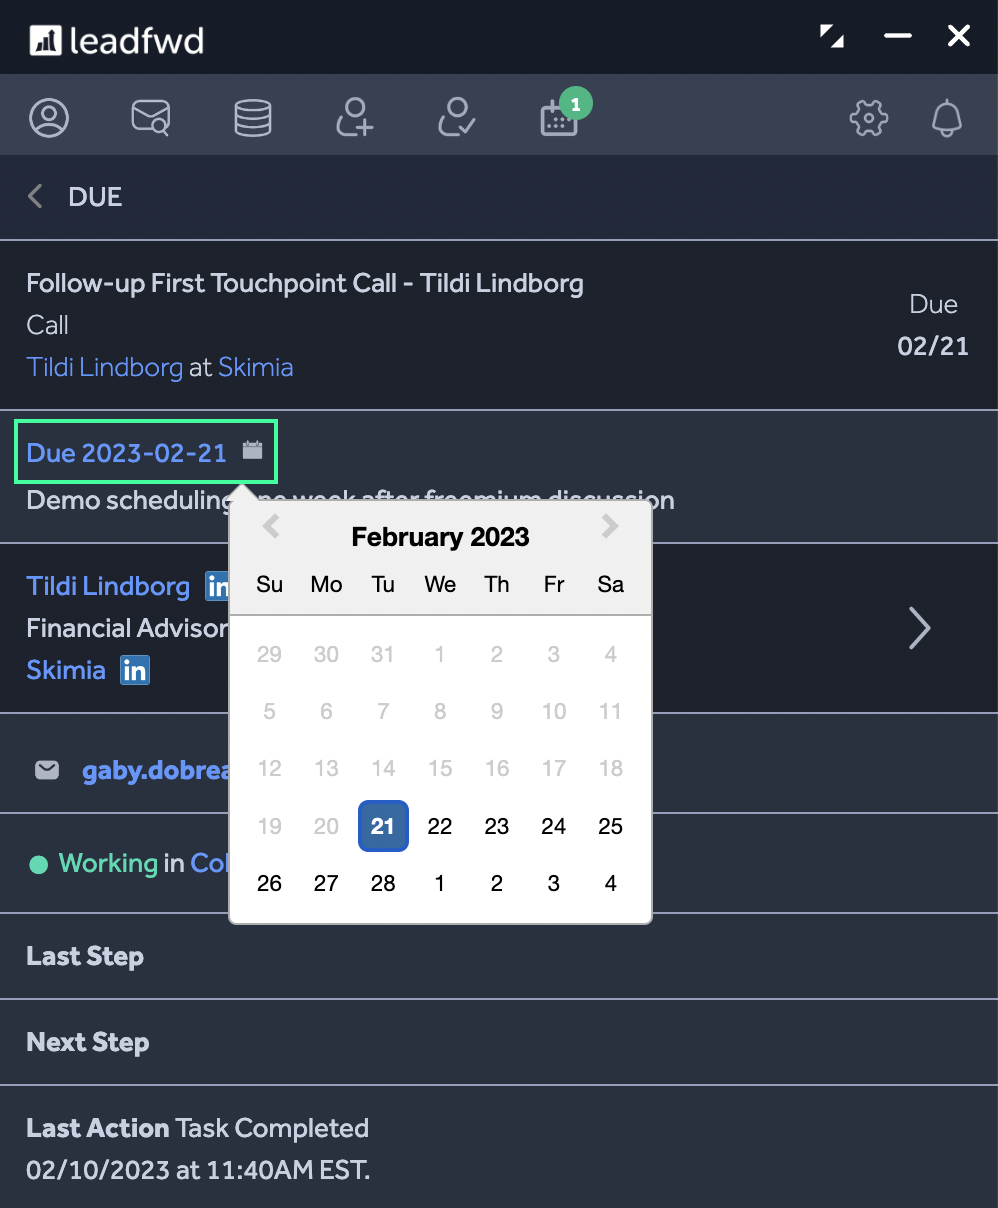Open the verified contacts icon

[456, 117]
